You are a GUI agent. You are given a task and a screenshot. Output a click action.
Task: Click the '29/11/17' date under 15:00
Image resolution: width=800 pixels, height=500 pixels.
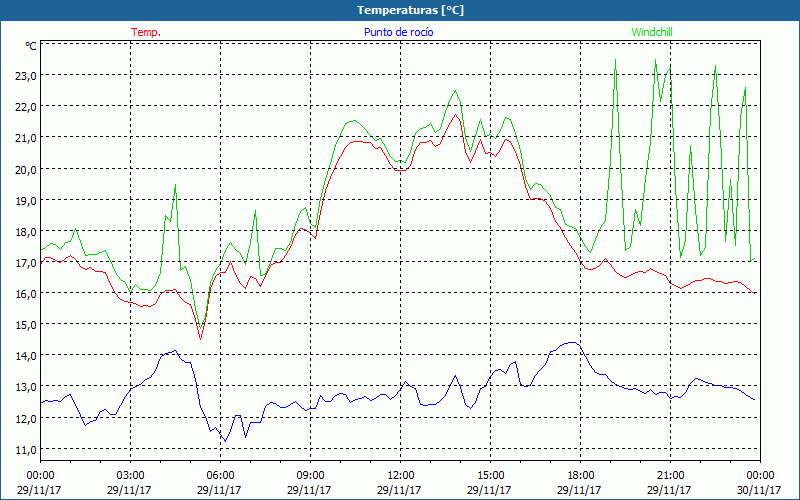click(x=489, y=490)
